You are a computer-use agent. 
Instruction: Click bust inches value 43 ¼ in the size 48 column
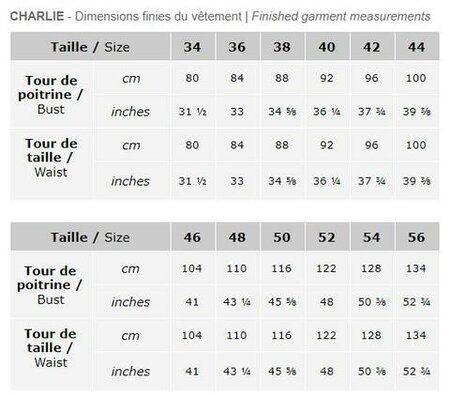[x=237, y=302]
